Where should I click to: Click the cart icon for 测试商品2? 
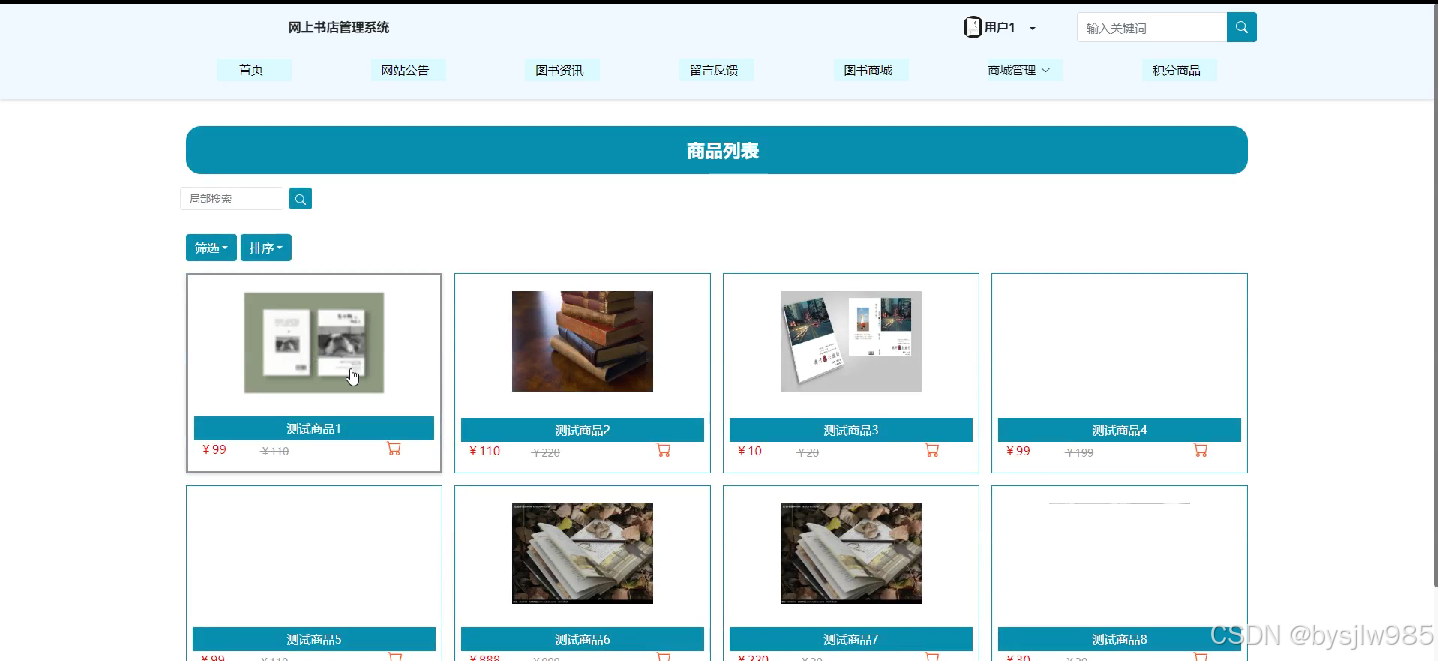(x=663, y=450)
